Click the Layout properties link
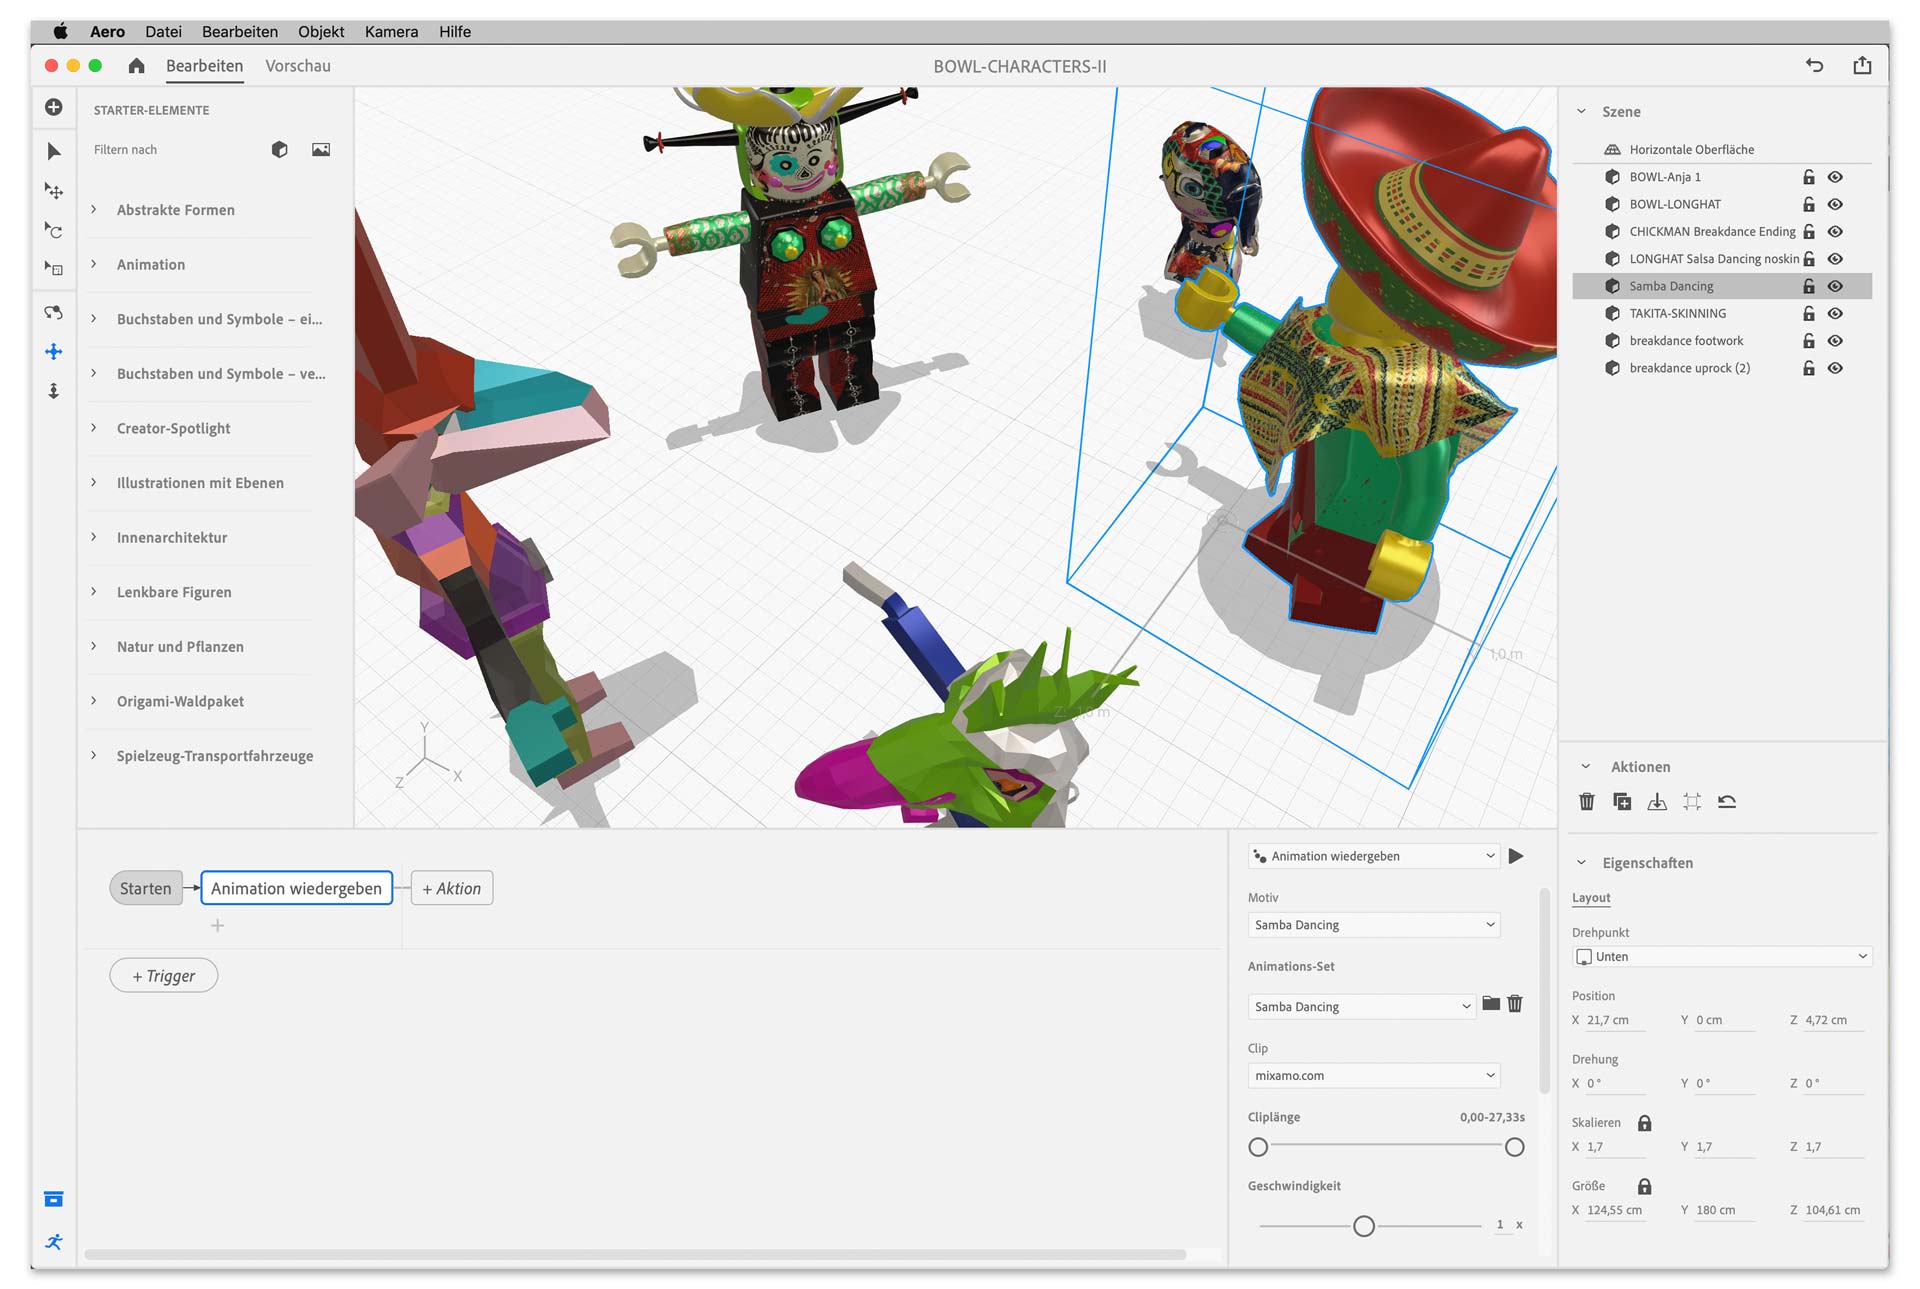 (1591, 898)
